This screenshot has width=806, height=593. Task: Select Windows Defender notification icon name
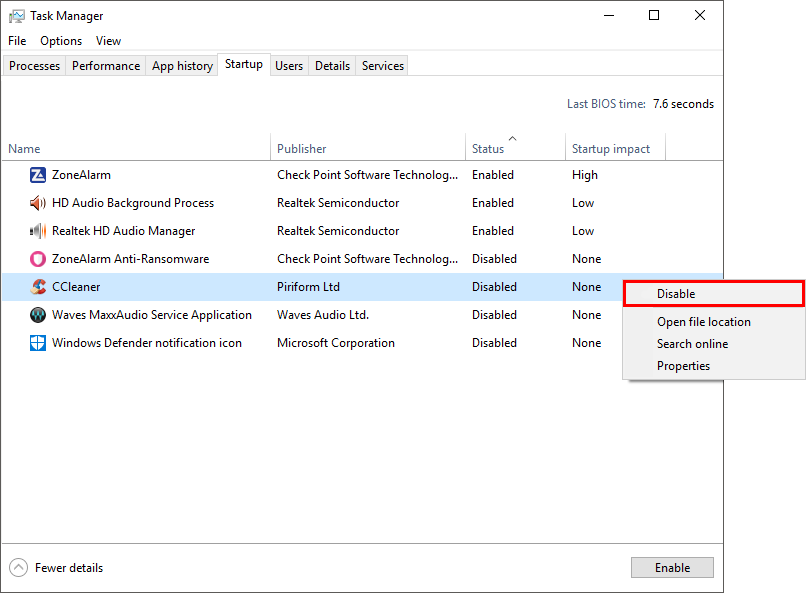[146, 343]
